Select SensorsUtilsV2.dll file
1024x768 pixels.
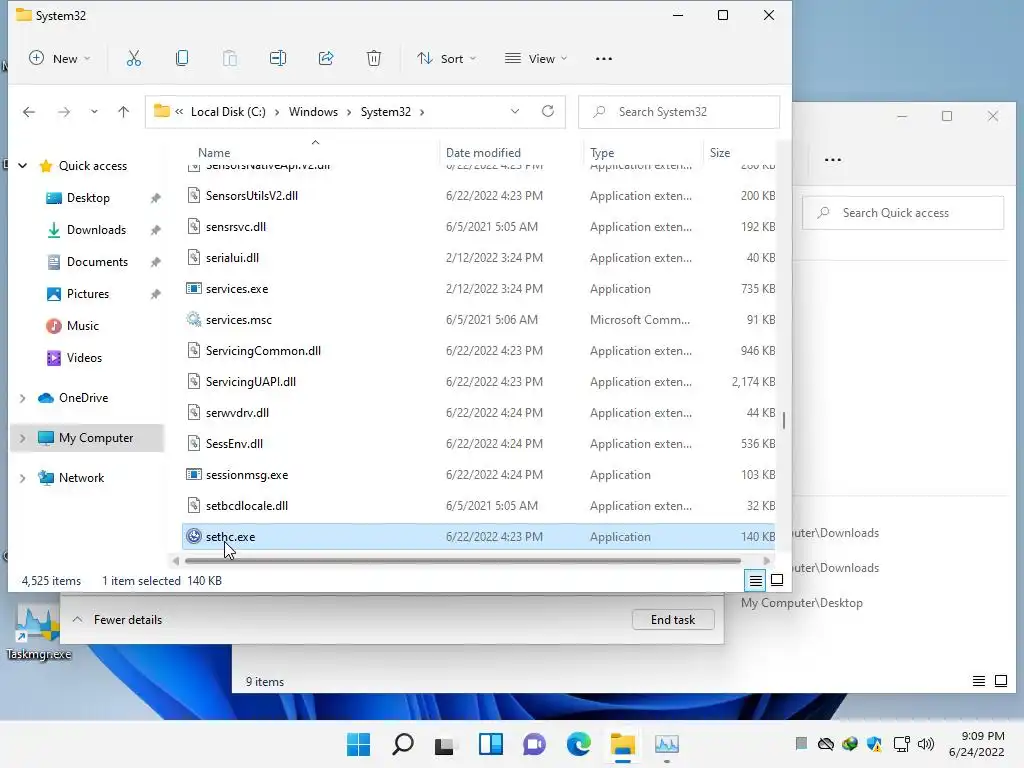[479, 196]
